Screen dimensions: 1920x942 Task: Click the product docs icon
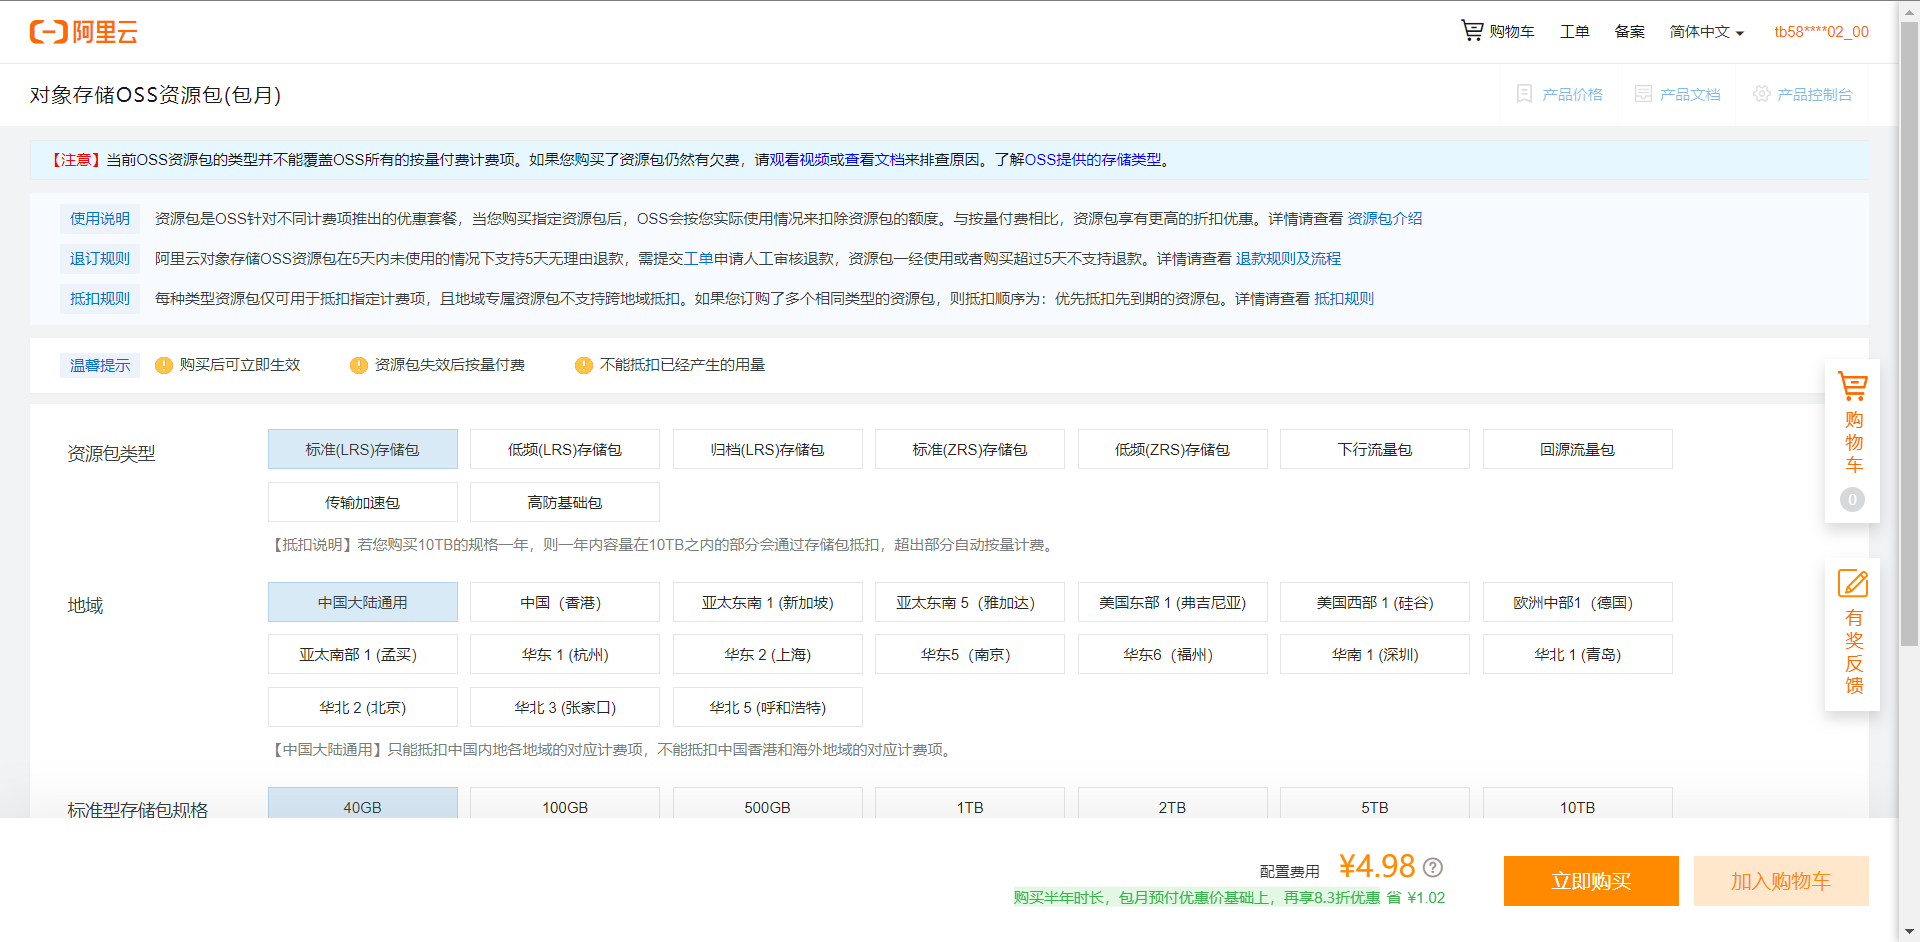(1642, 94)
